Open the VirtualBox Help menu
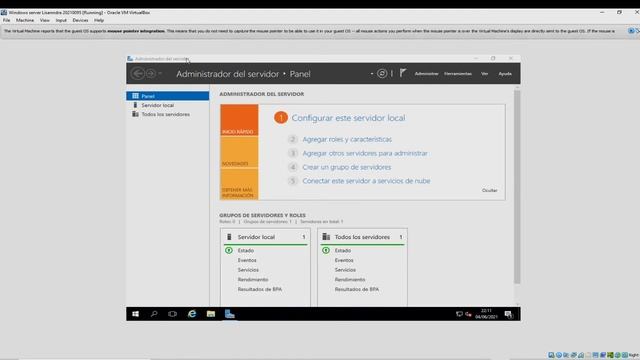The width and height of the screenshot is (640, 360). pos(99,20)
